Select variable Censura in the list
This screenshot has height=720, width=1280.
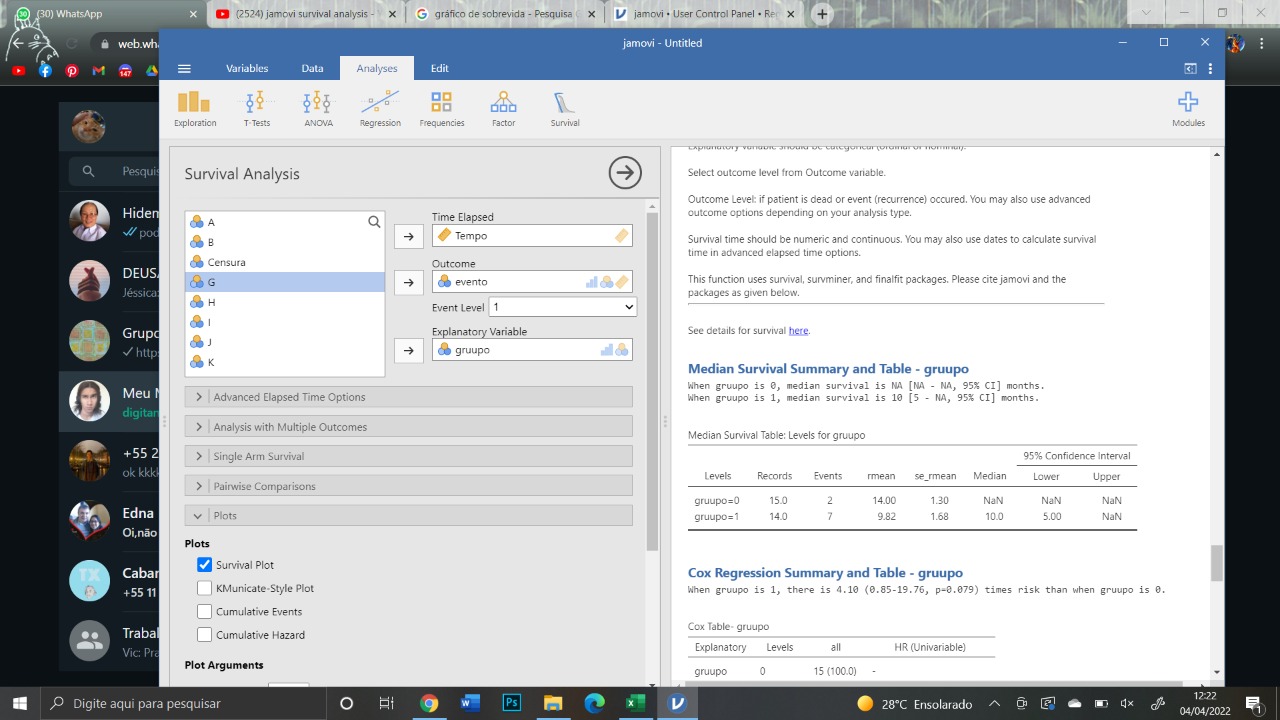click(285, 262)
